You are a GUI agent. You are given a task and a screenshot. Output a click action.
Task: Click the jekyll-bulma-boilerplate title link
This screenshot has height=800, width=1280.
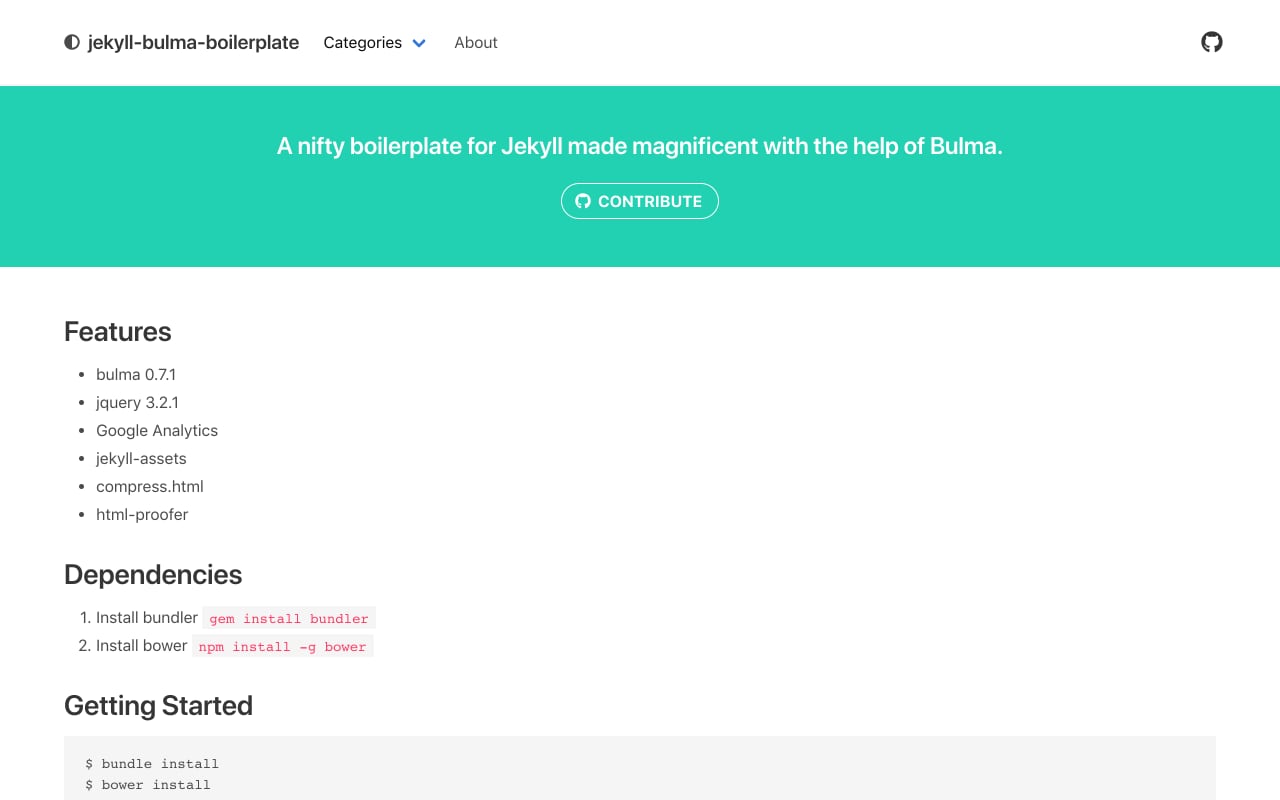193,42
